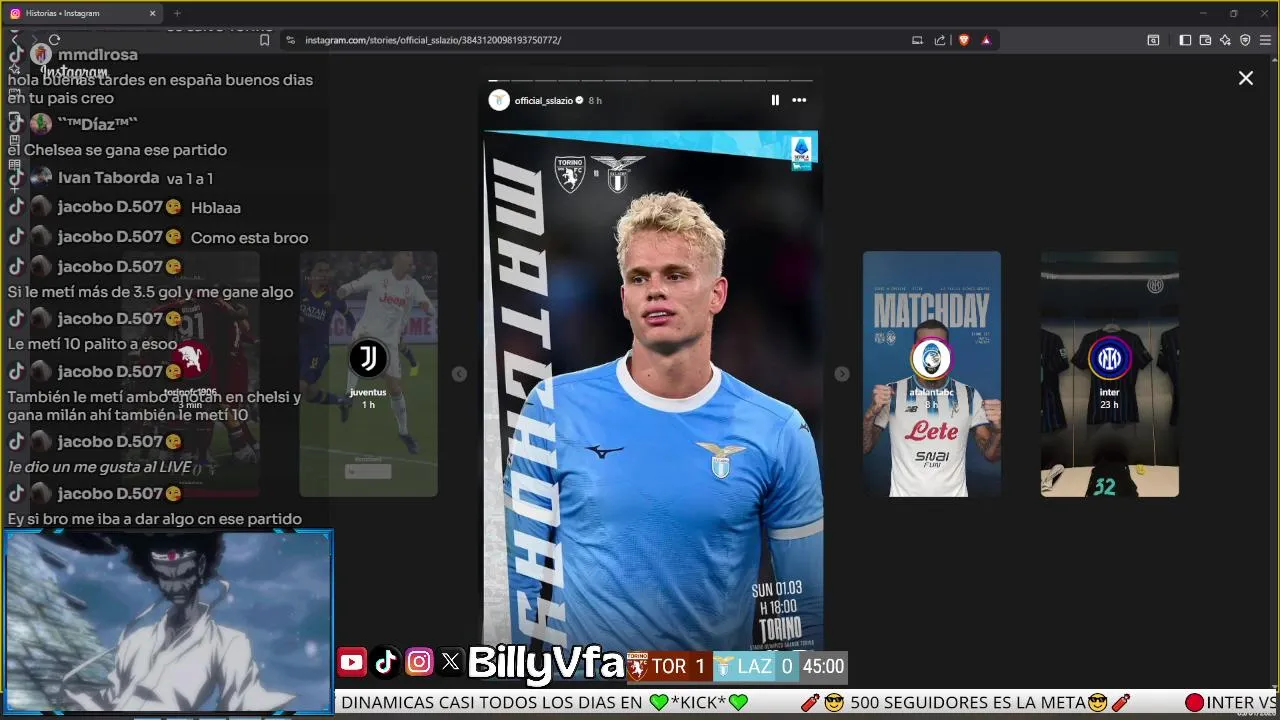Click the install app icon in address bar
The width and height of the screenshot is (1280, 720).
tap(917, 40)
